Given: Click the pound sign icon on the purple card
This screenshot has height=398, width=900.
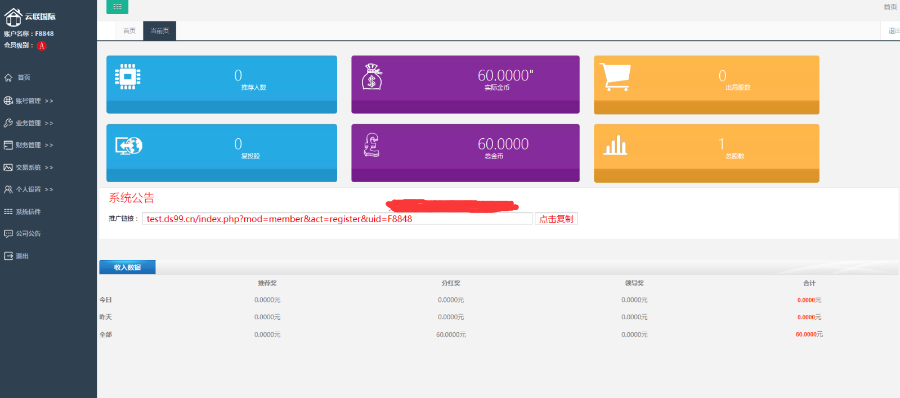Looking at the screenshot, I should pyautogui.click(x=372, y=145).
